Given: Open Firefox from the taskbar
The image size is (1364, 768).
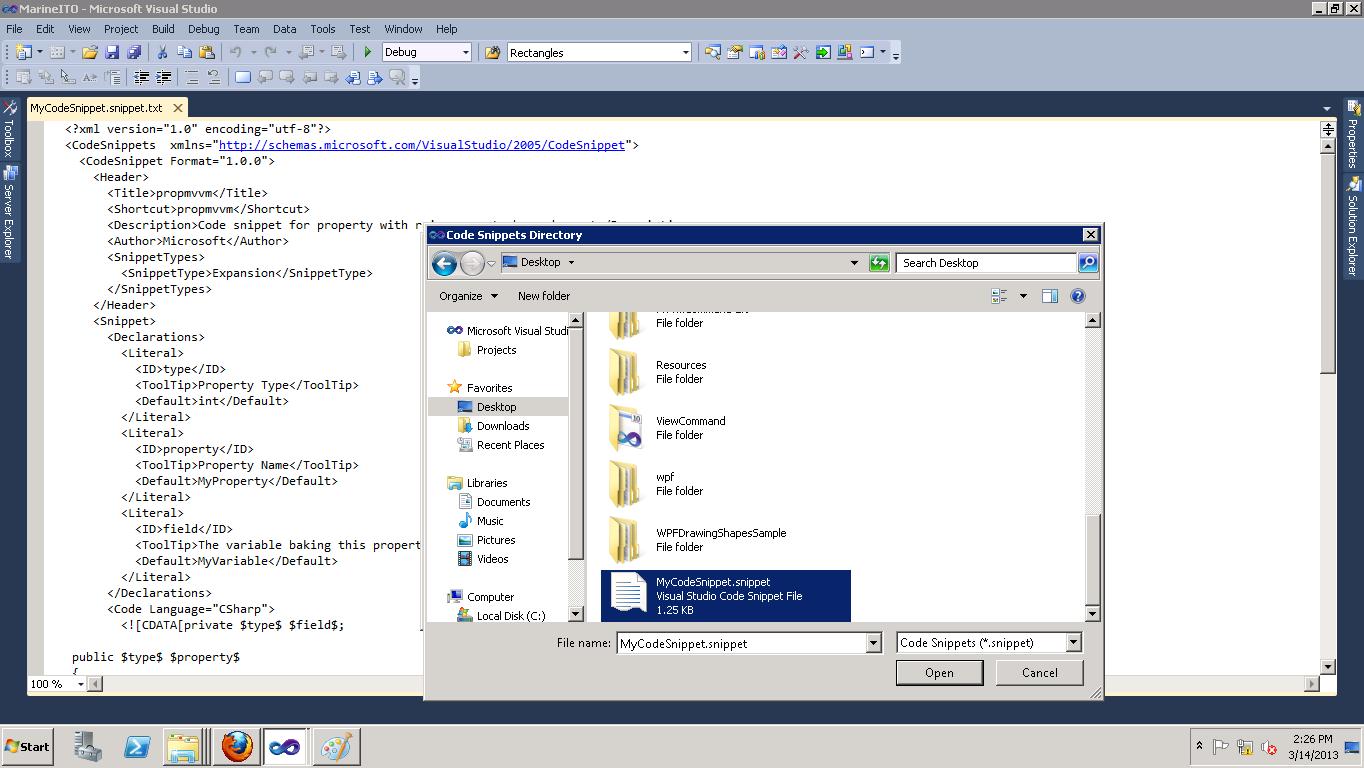Looking at the screenshot, I should (237, 746).
